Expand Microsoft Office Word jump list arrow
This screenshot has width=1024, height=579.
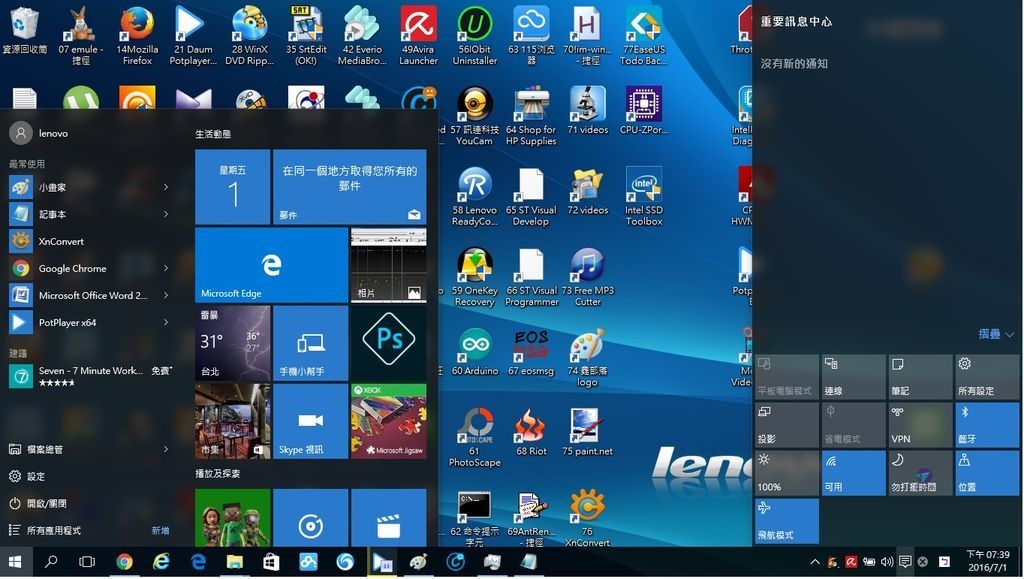coord(166,295)
